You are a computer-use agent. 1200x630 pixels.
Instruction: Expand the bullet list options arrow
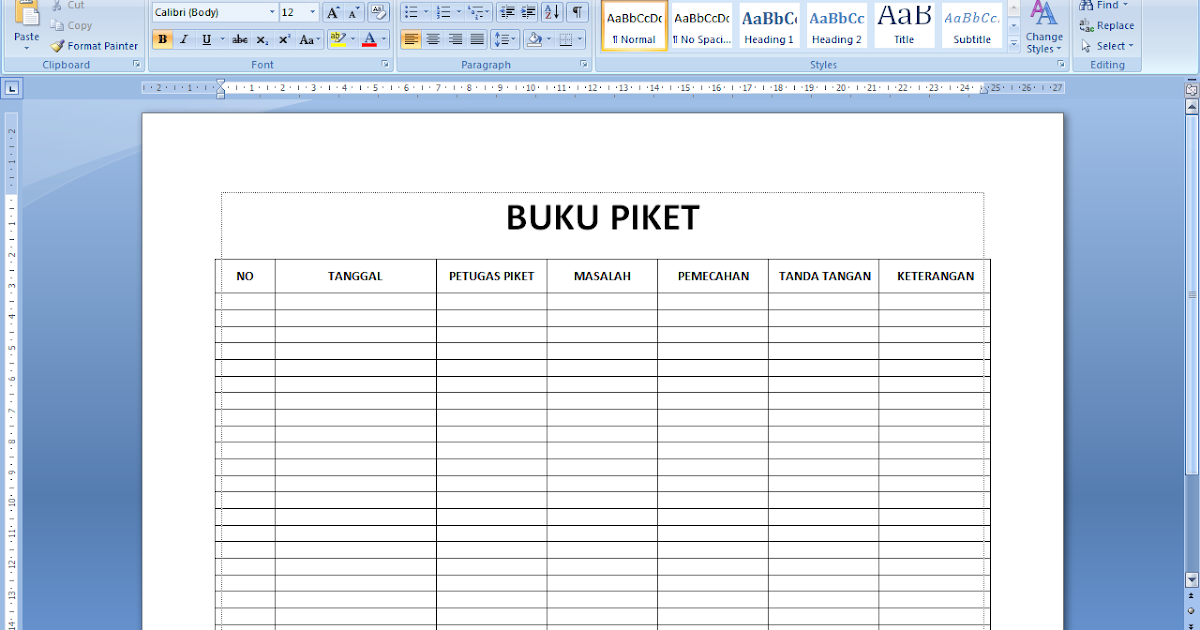click(x=426, y=11)
